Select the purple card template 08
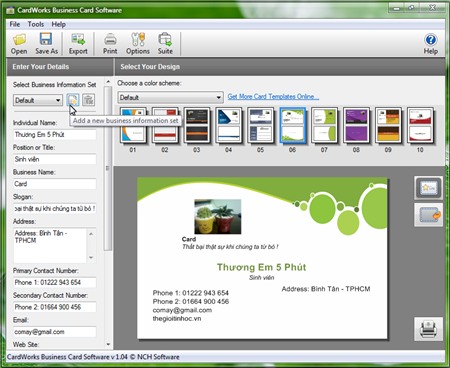Viewport: 450px width, 368px height. (356, 125)
